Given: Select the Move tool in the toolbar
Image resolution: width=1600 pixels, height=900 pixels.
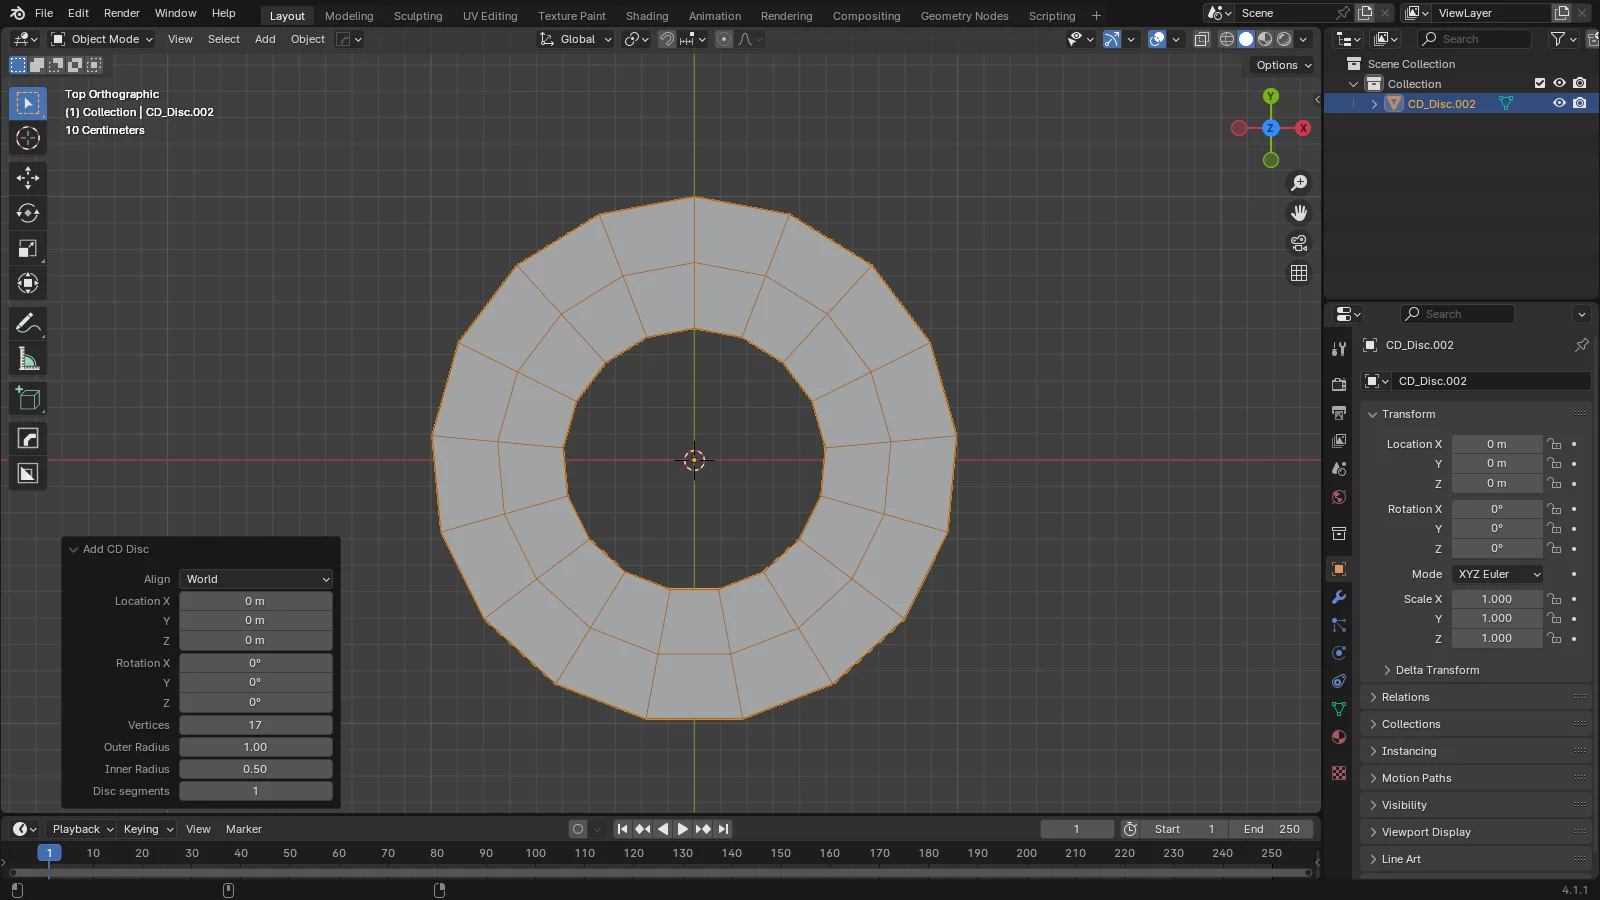Looking at the screenshot, I should 28,178.
